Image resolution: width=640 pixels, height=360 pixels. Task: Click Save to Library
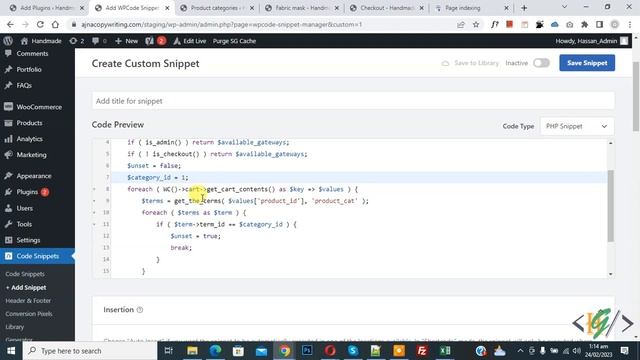(x=470, y=63)
